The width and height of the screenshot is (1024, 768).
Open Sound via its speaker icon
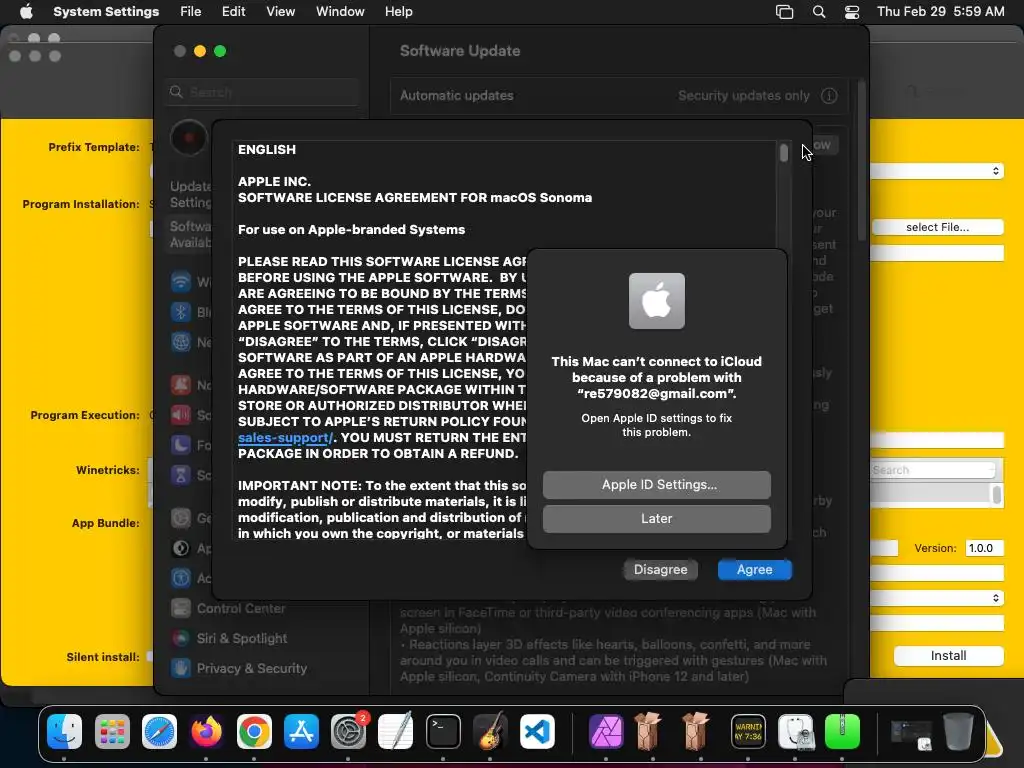[x=181, y=415]
